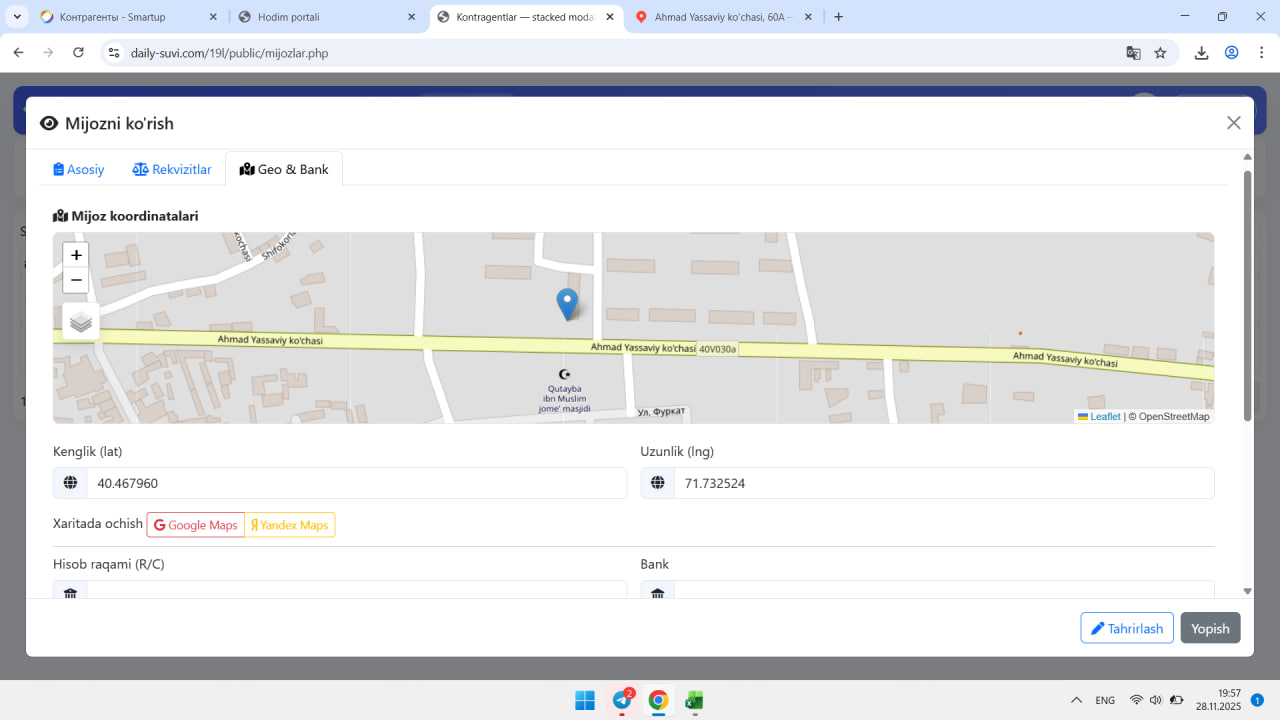Switch to the Asosiy tab
Image resolution: width=1280 pixels, height=720 pixels.
79,169
